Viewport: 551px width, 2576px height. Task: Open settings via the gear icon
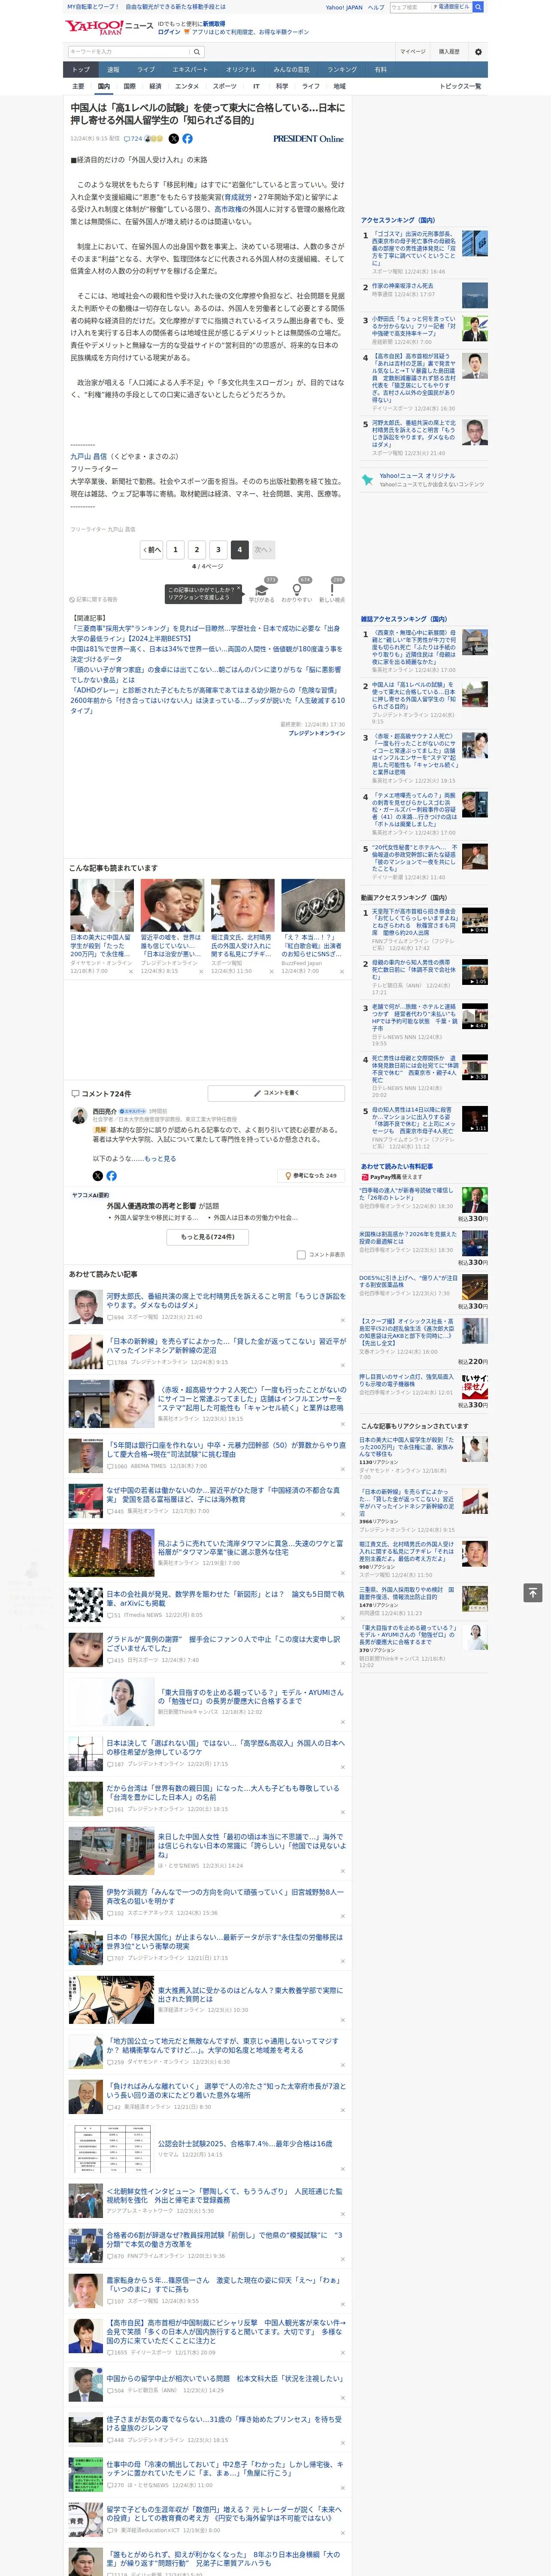coord(478,52)
